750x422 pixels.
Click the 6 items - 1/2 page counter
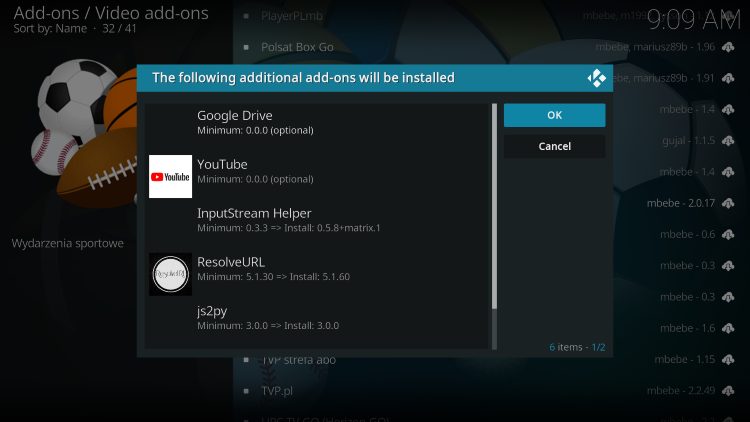click(x=577, y=347)
